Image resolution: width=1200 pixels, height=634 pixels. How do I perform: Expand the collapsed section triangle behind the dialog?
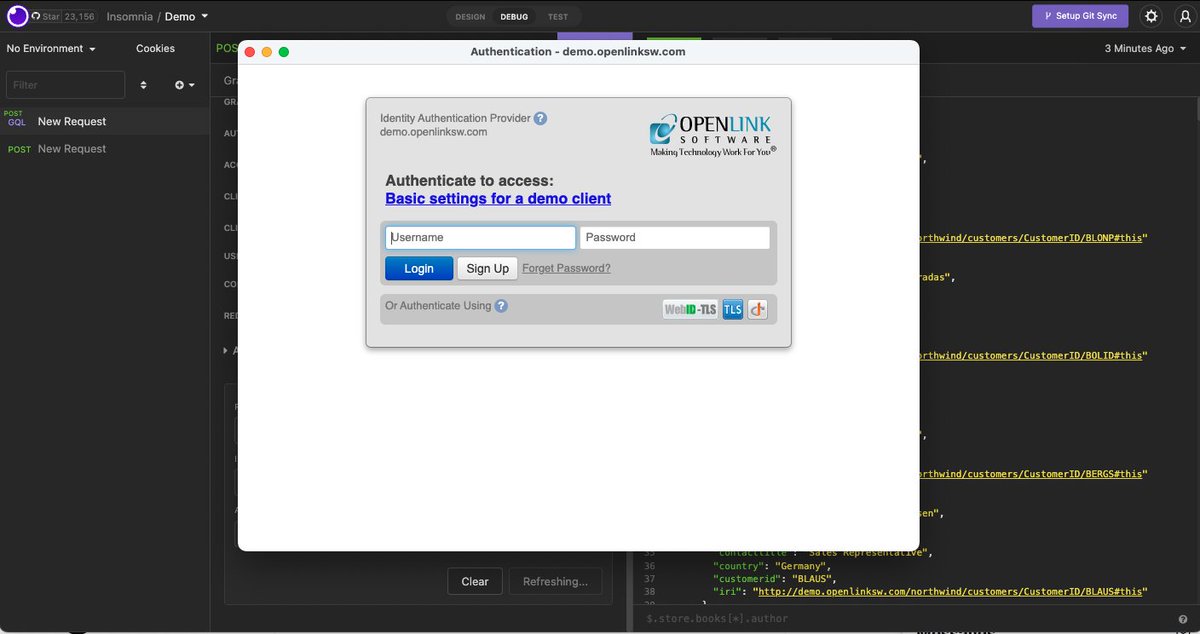226,351
